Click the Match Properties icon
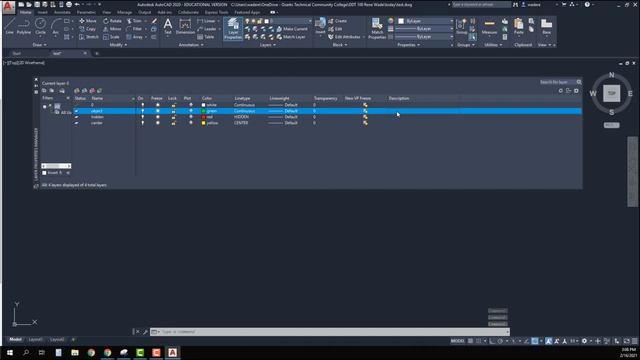The image size is (640, 360). click(377, 29)
